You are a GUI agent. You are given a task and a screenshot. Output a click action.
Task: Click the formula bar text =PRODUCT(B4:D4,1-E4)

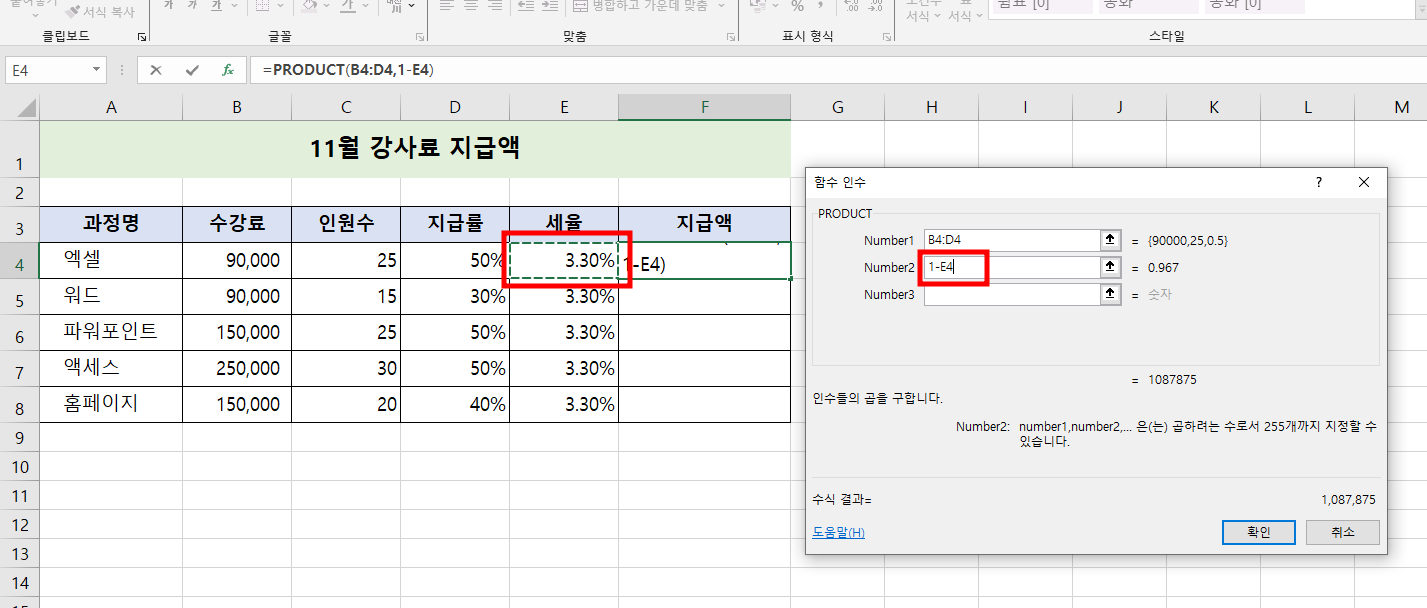pos(347,70)
